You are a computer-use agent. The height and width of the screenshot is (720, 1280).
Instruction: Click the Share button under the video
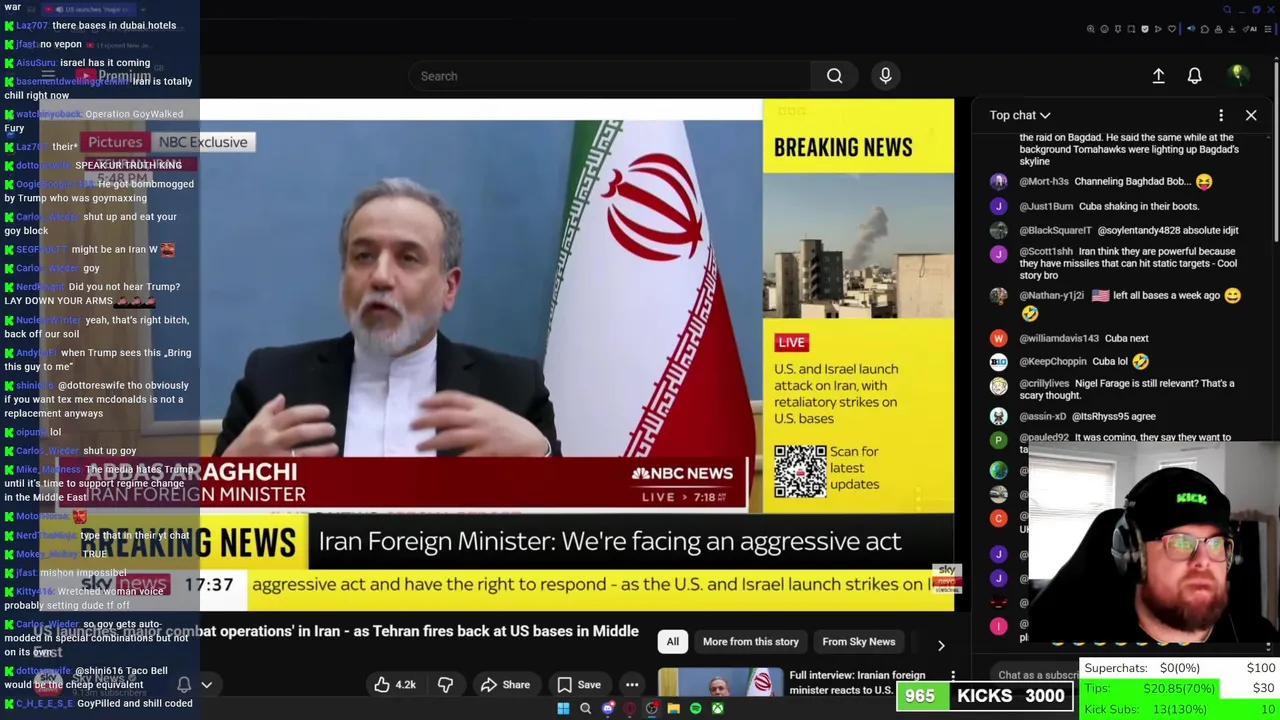[504, 685]
